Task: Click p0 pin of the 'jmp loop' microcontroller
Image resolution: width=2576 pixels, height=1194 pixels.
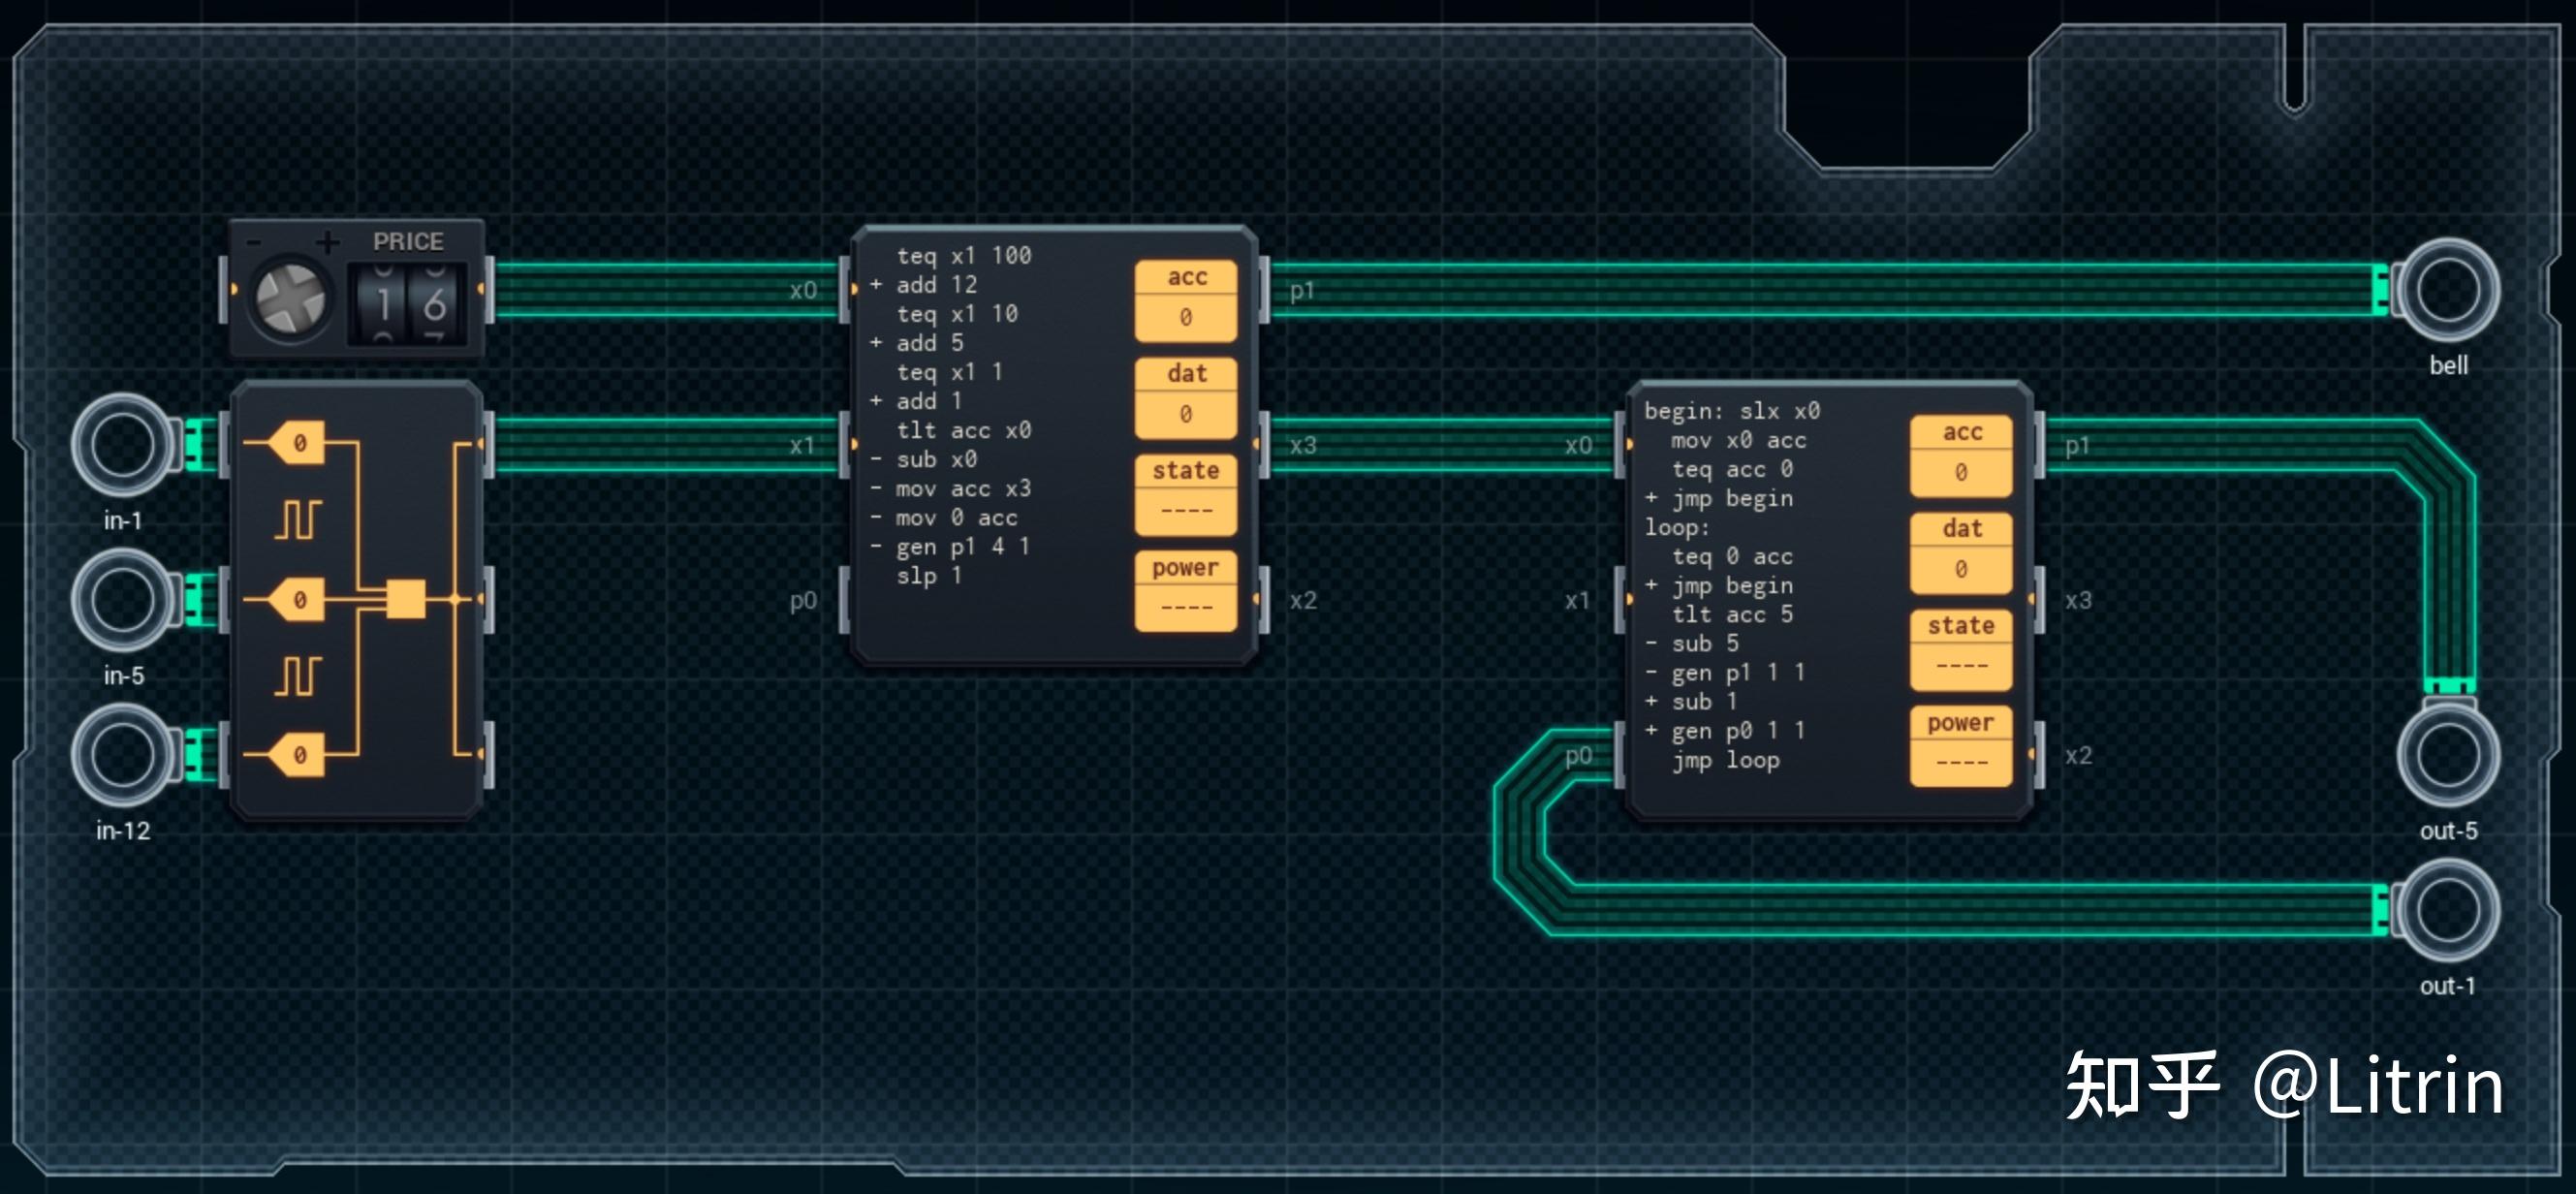Action: tap(1619, 755)
